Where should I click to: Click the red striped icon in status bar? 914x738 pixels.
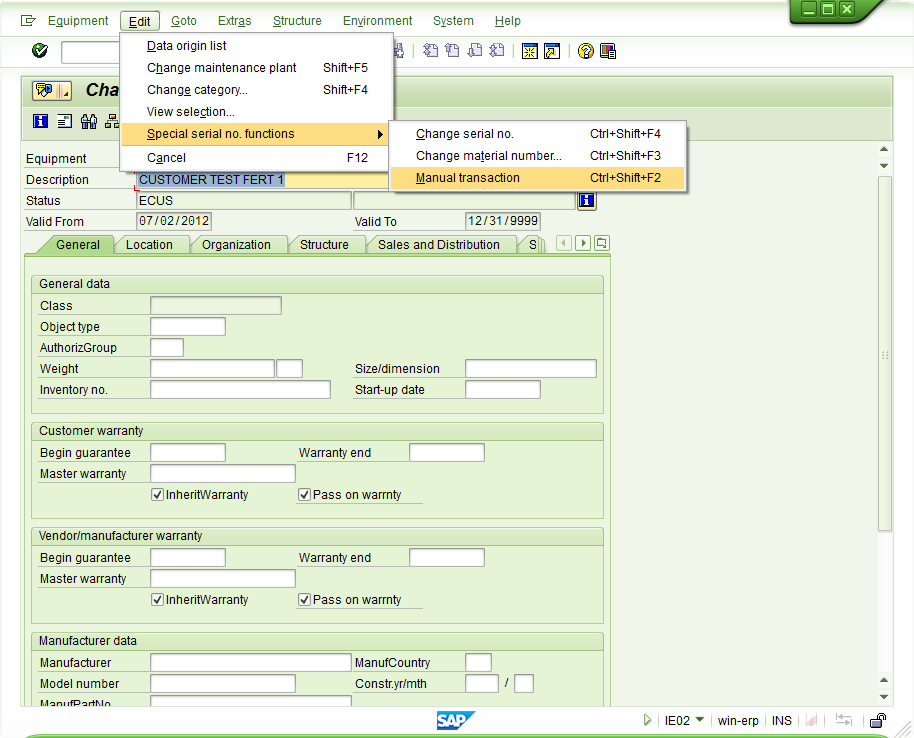811,721
